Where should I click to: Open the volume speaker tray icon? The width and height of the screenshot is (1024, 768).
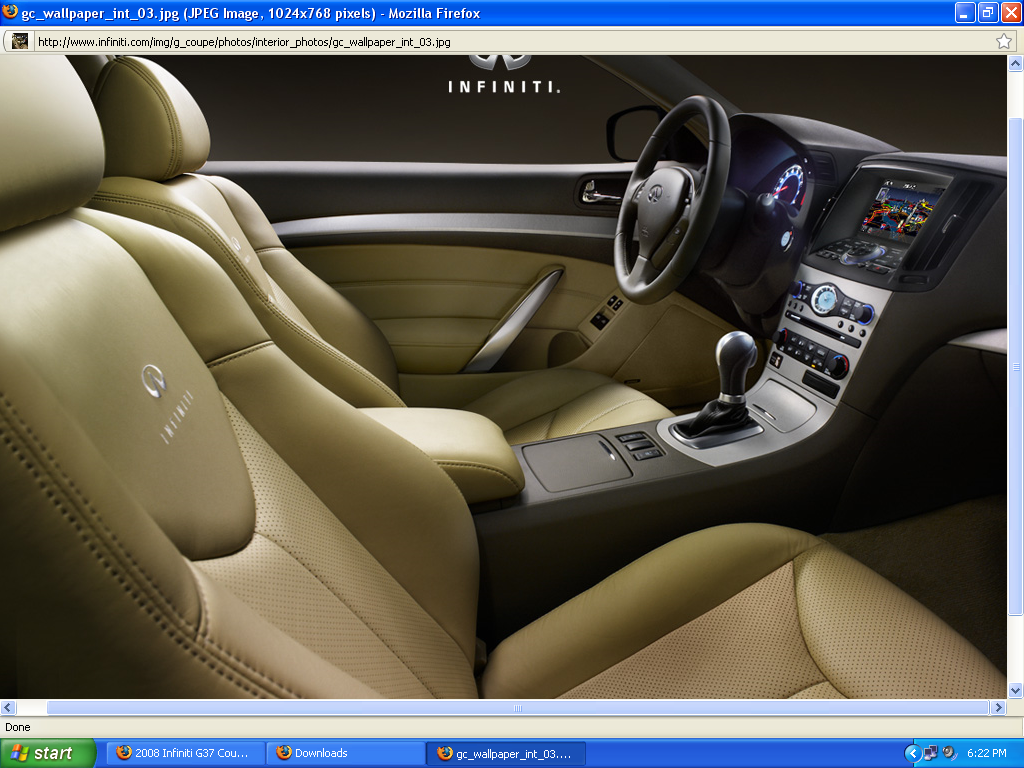949,753
